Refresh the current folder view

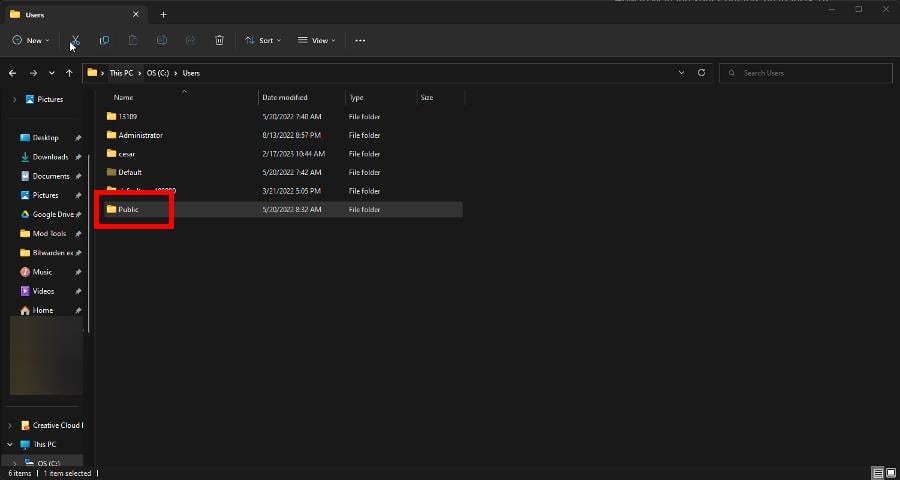[701, 73]
